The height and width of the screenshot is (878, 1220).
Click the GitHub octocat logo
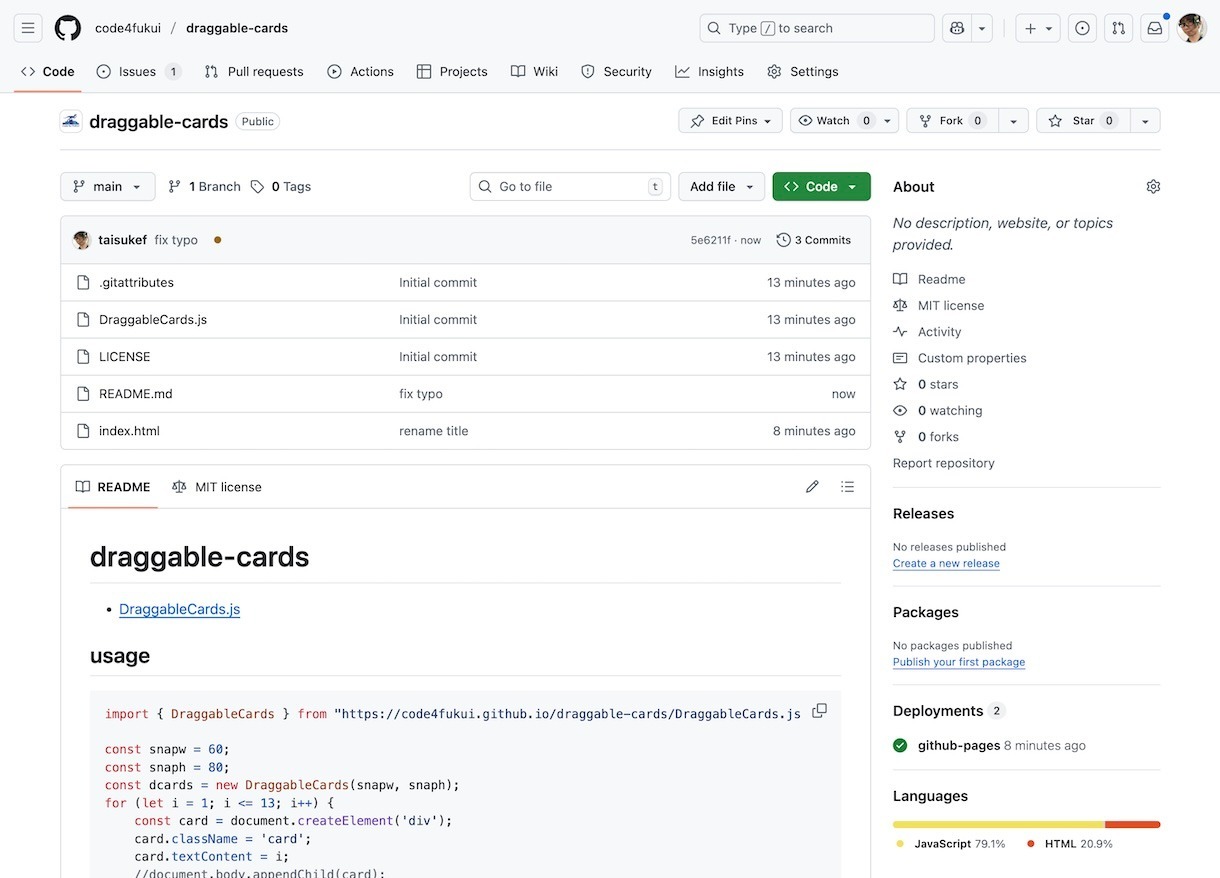(68, 28)
